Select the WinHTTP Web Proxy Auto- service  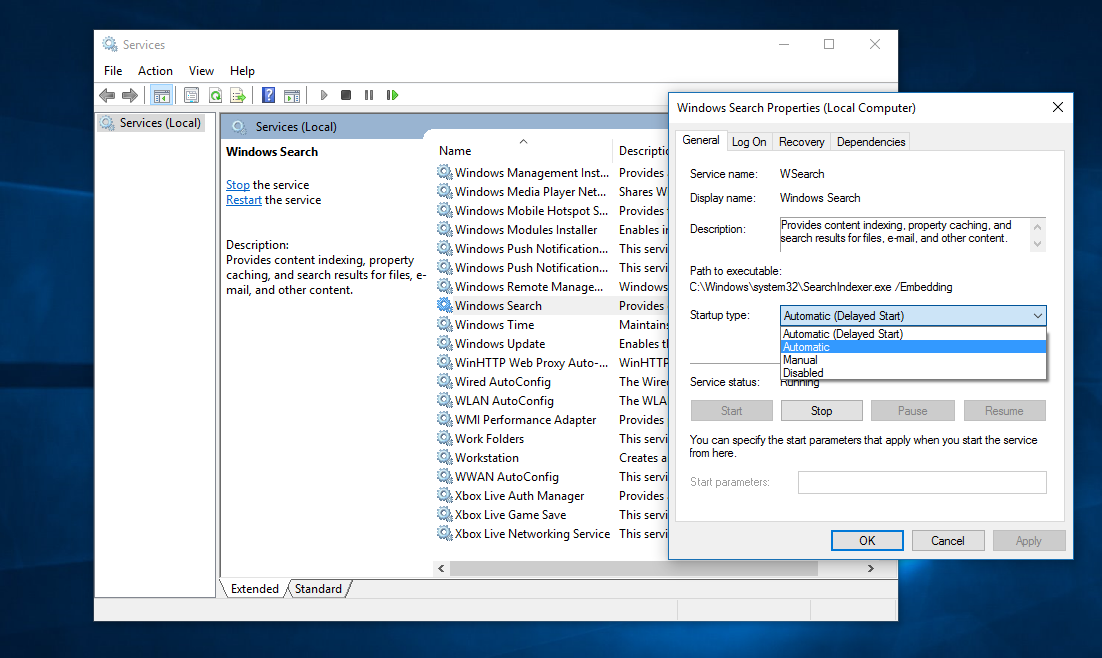[552, 363]
